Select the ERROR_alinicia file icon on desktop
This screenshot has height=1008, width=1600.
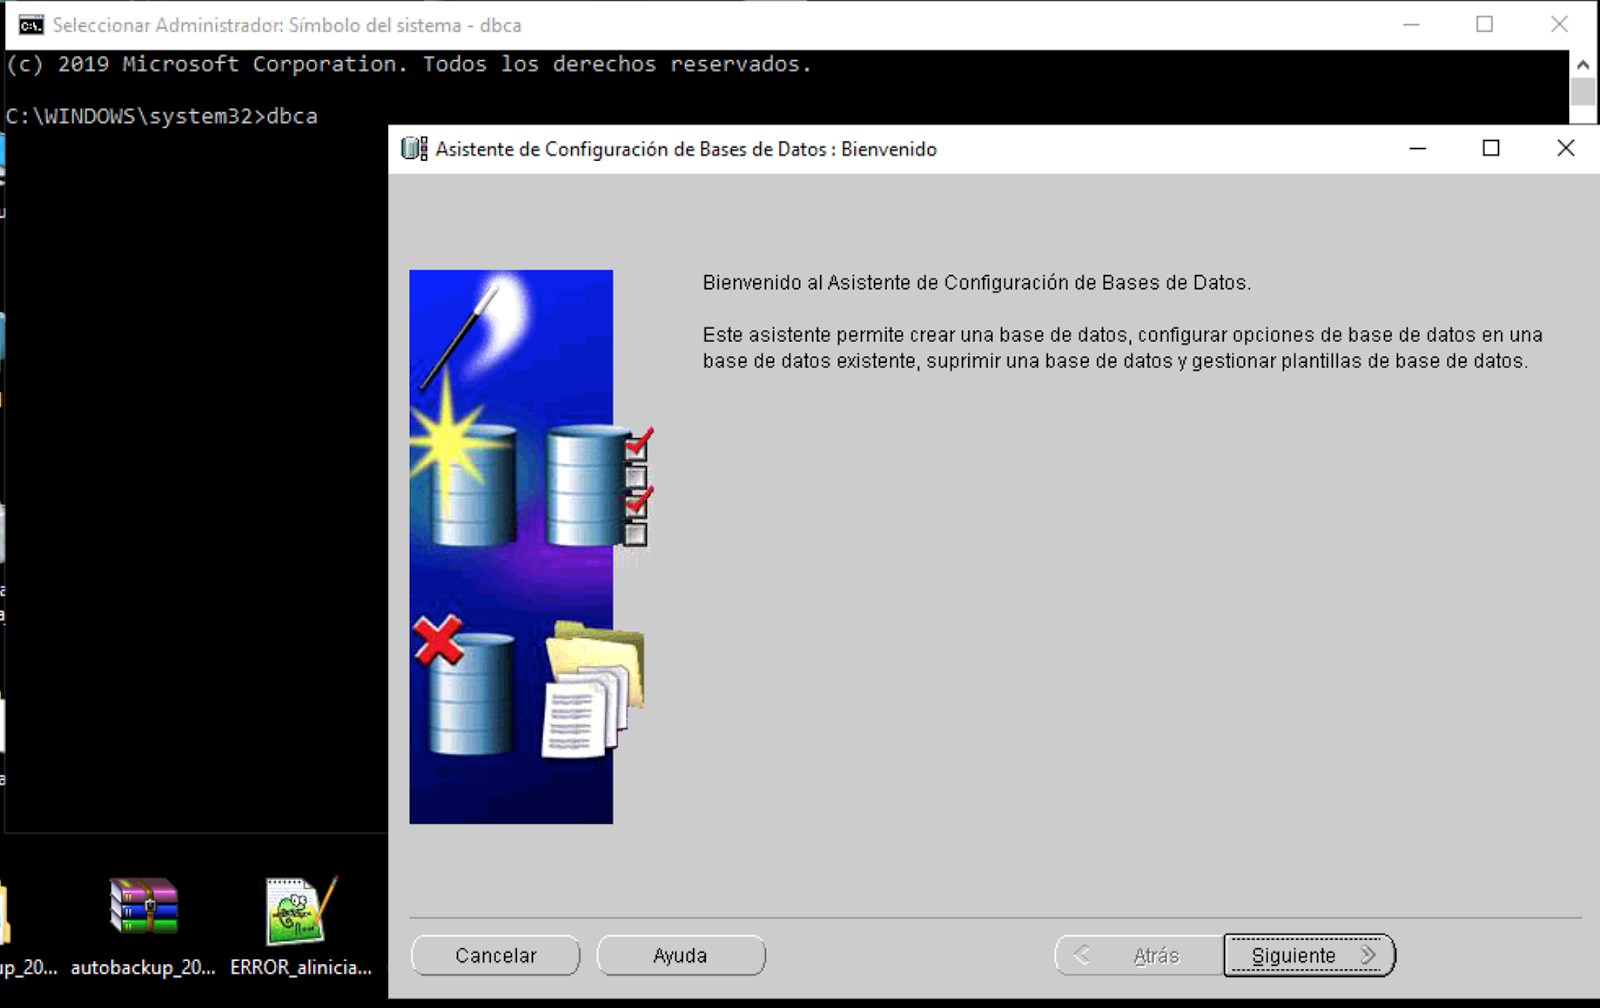pyautogui.click(x=300, y=910)
